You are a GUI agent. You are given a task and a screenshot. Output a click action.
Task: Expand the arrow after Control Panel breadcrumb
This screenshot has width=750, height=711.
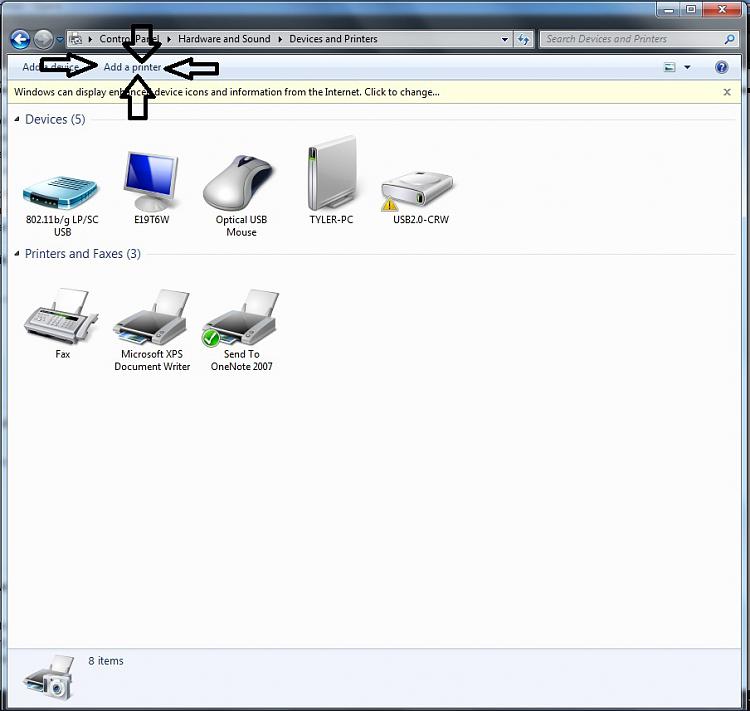(x=169, y=39)
